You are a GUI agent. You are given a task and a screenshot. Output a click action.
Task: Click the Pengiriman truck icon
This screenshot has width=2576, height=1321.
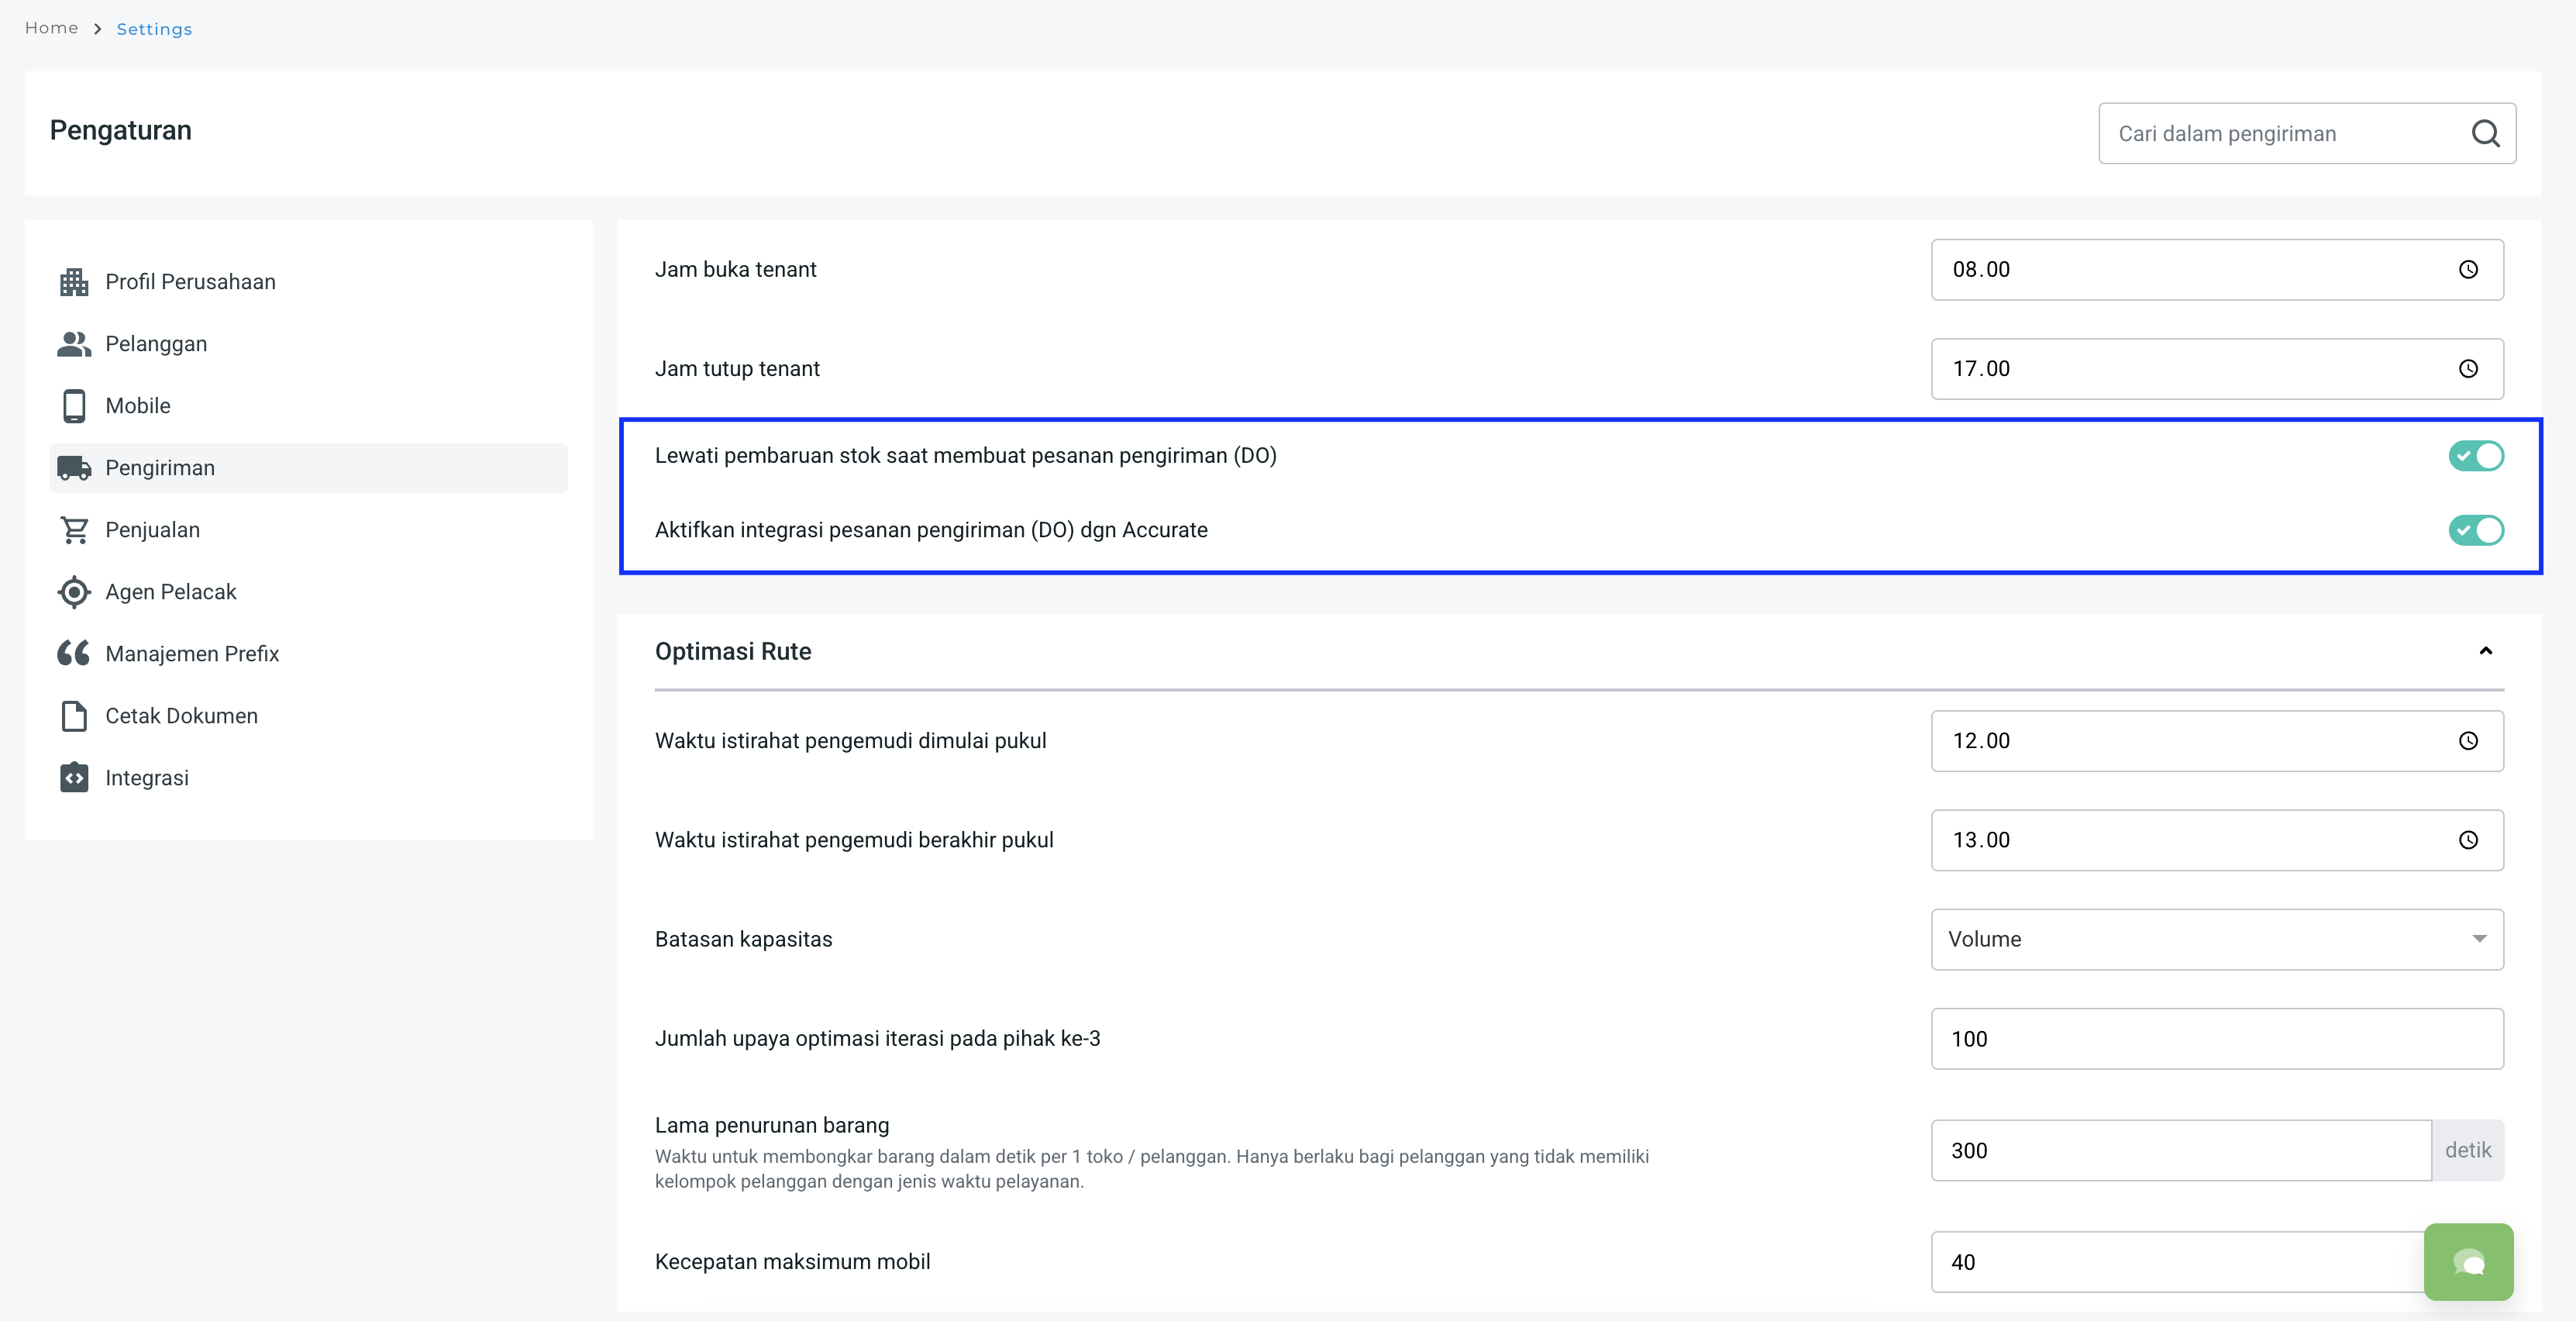[74, 468]
